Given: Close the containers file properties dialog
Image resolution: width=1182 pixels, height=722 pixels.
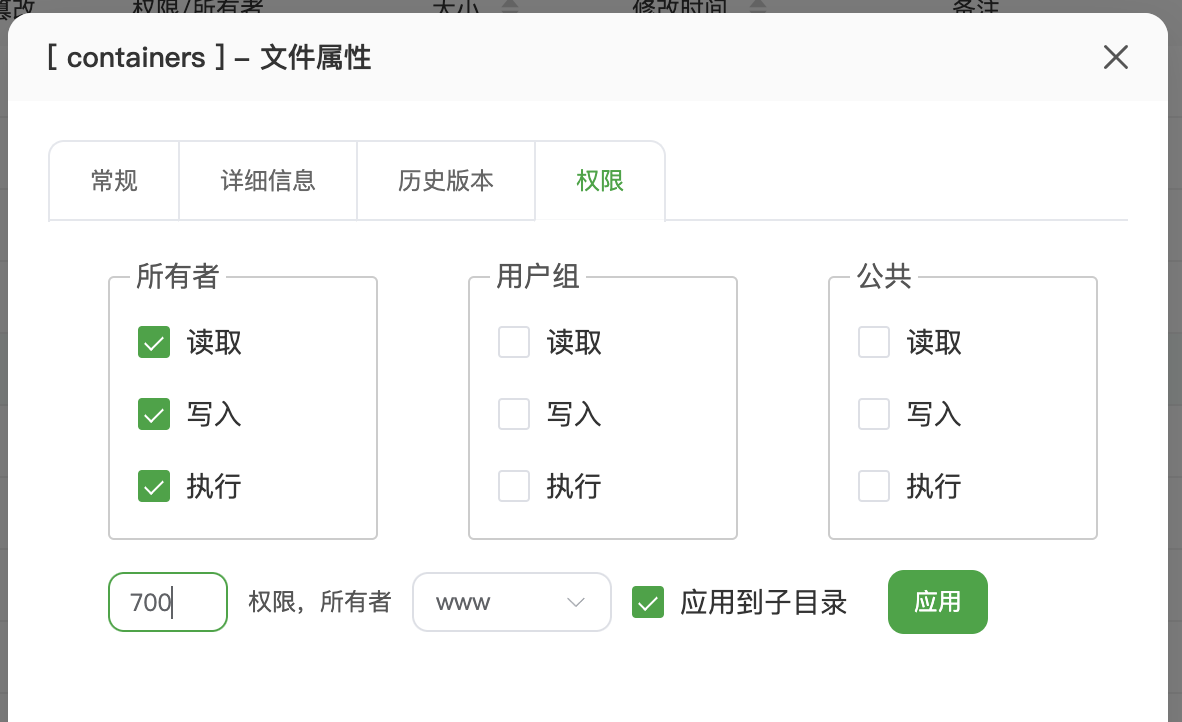Looking at the screenshot, I should (1115, 57).
